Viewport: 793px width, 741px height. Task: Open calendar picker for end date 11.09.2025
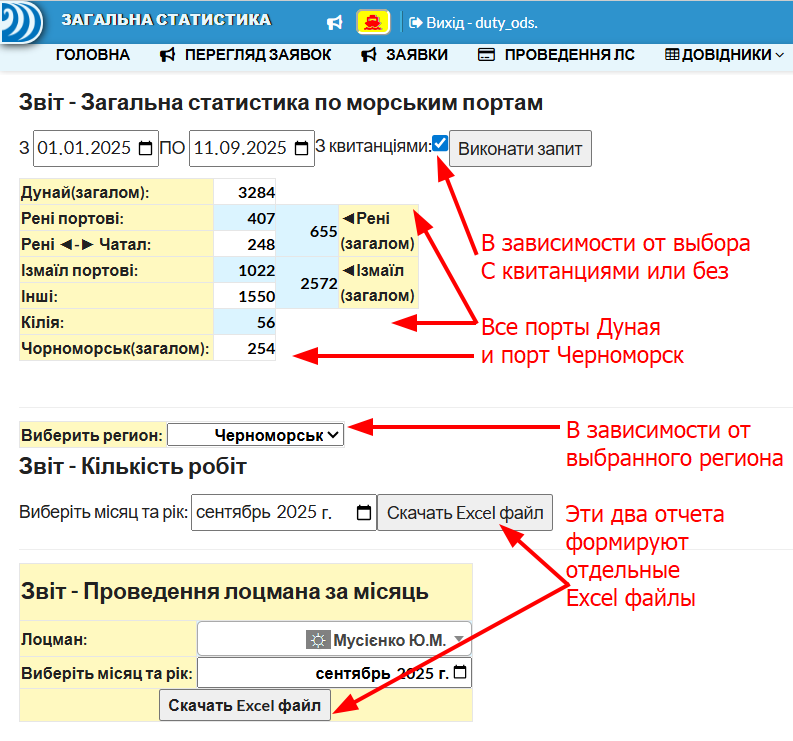click(301, 148)
